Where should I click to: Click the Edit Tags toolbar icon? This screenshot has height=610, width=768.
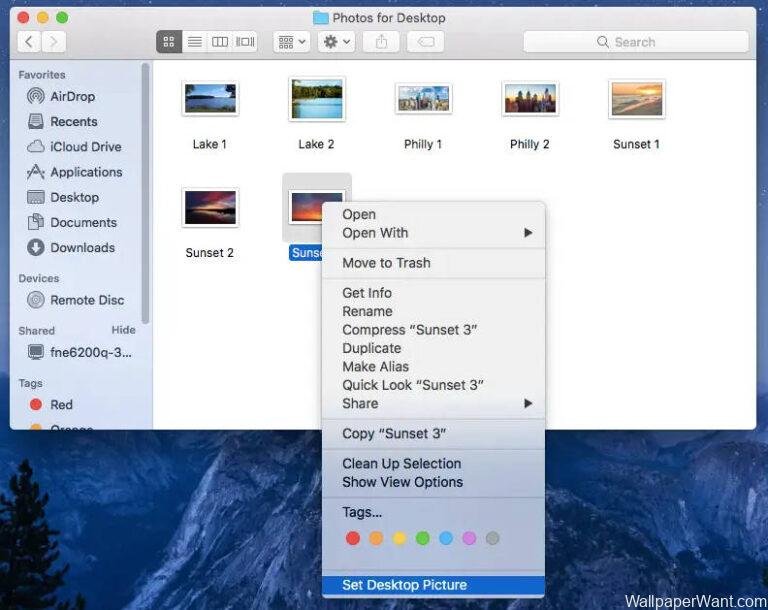pyautogui.click(x=425, y=42)
